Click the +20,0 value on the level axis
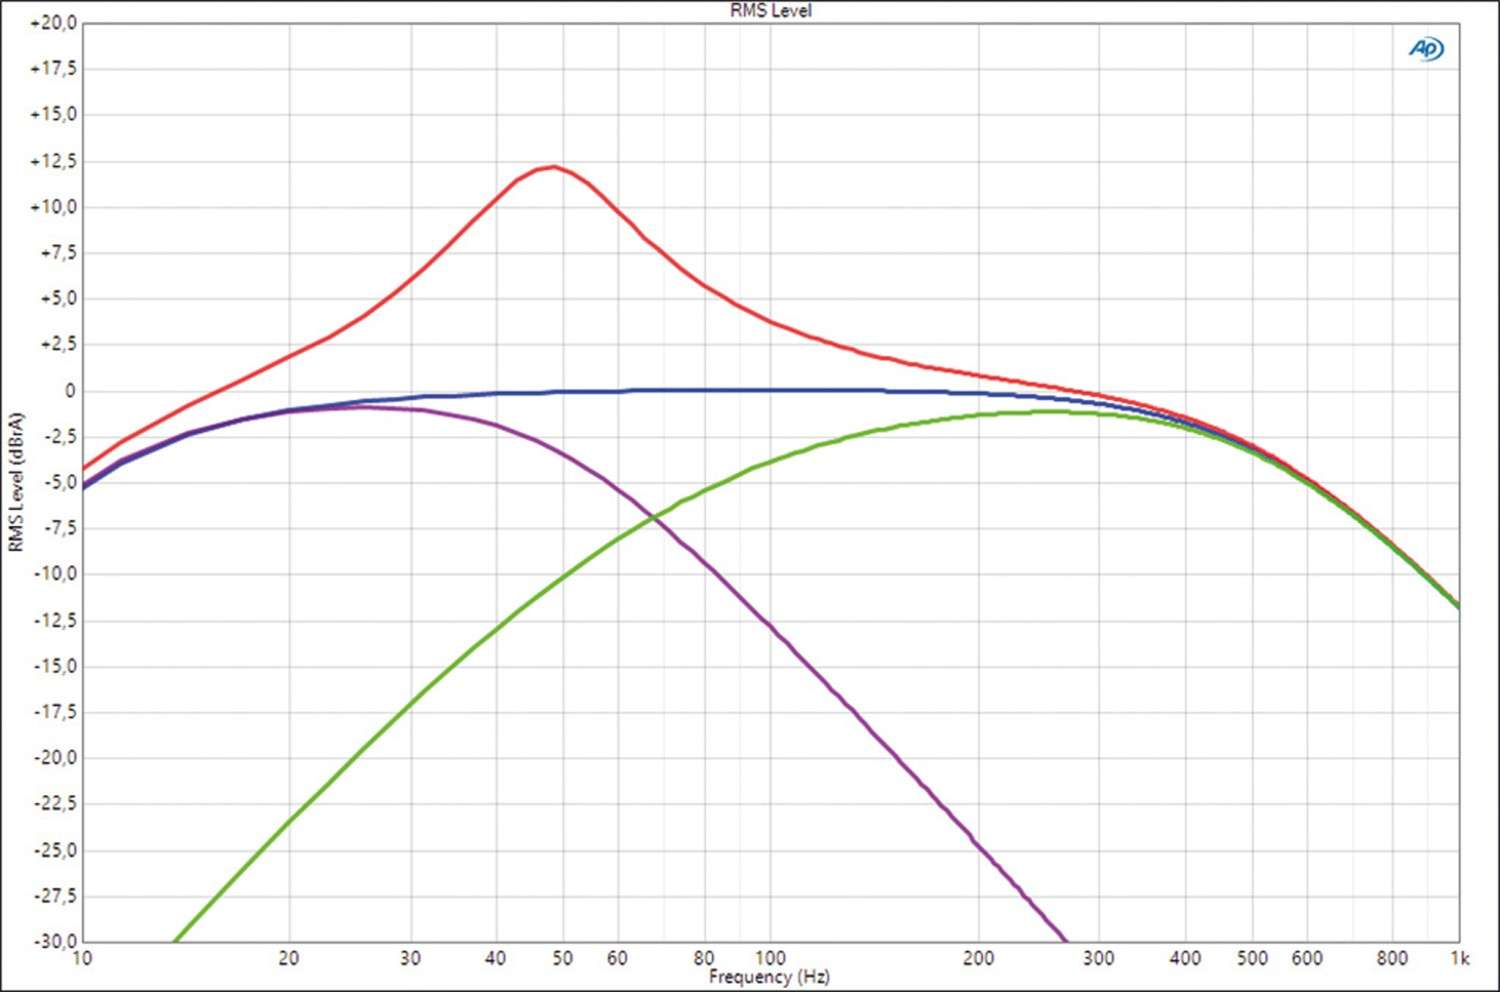Image resolution: width=1500 pixels, height=992 pixels. click(x=53, y=23)
